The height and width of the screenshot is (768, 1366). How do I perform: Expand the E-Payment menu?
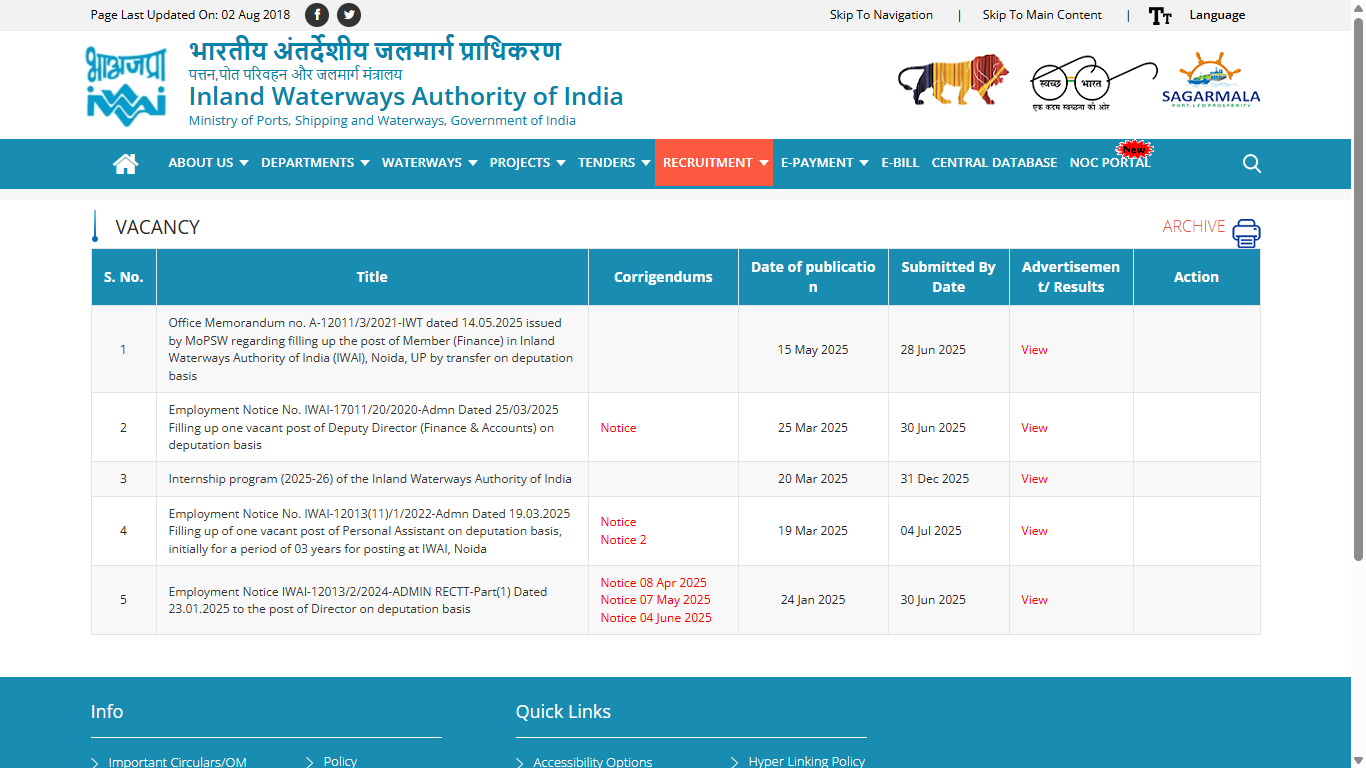point(824,163)
